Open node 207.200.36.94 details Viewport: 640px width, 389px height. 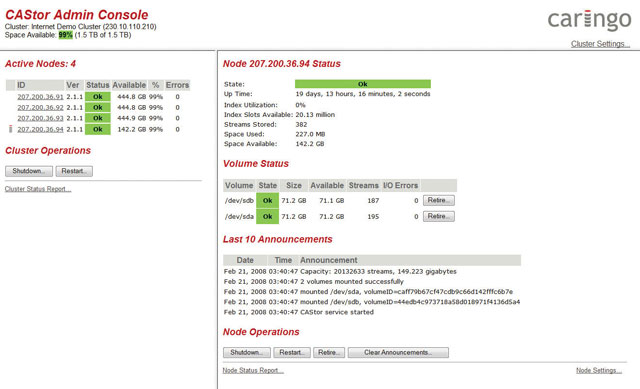point(40,129)
